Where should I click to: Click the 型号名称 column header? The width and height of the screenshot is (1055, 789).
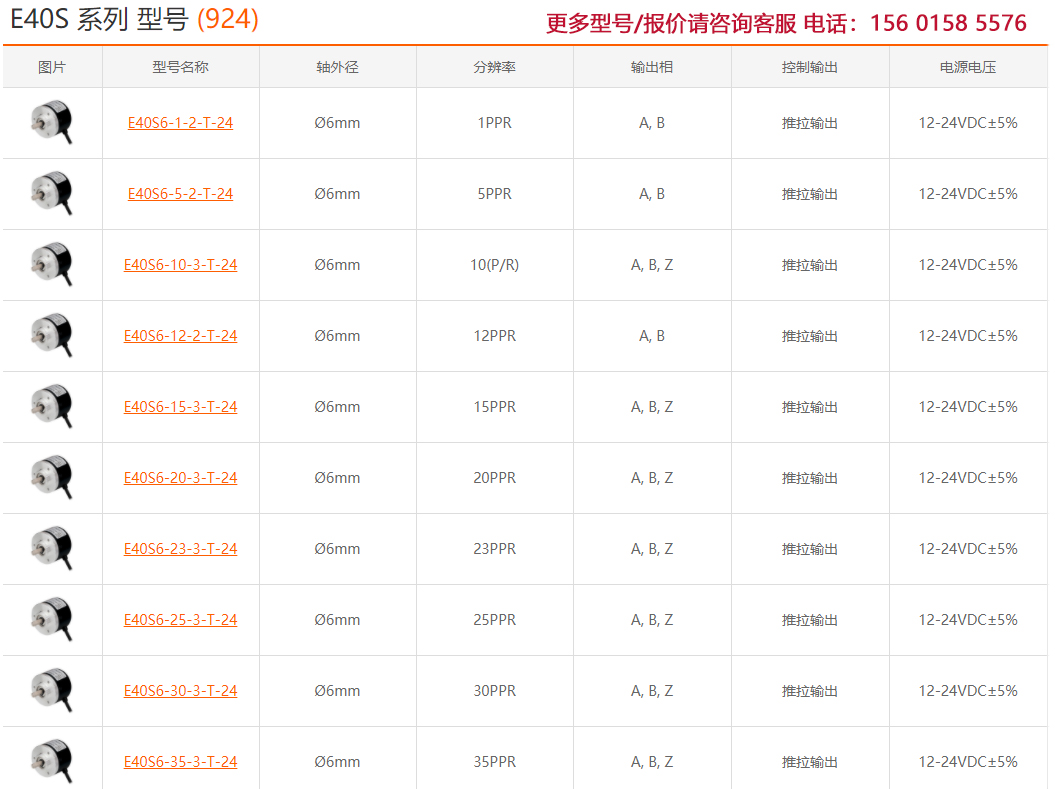pyautogui.click(x=180, y=67)
